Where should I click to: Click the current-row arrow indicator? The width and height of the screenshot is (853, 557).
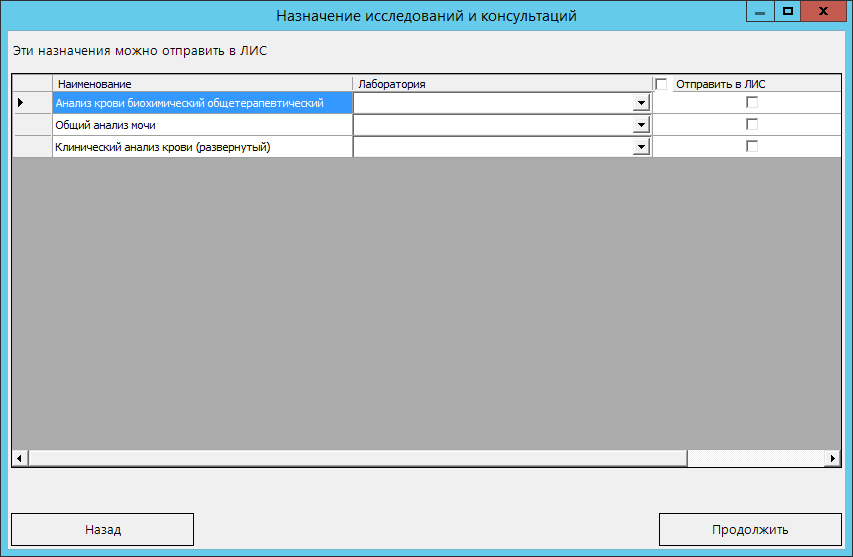[21, 103]
